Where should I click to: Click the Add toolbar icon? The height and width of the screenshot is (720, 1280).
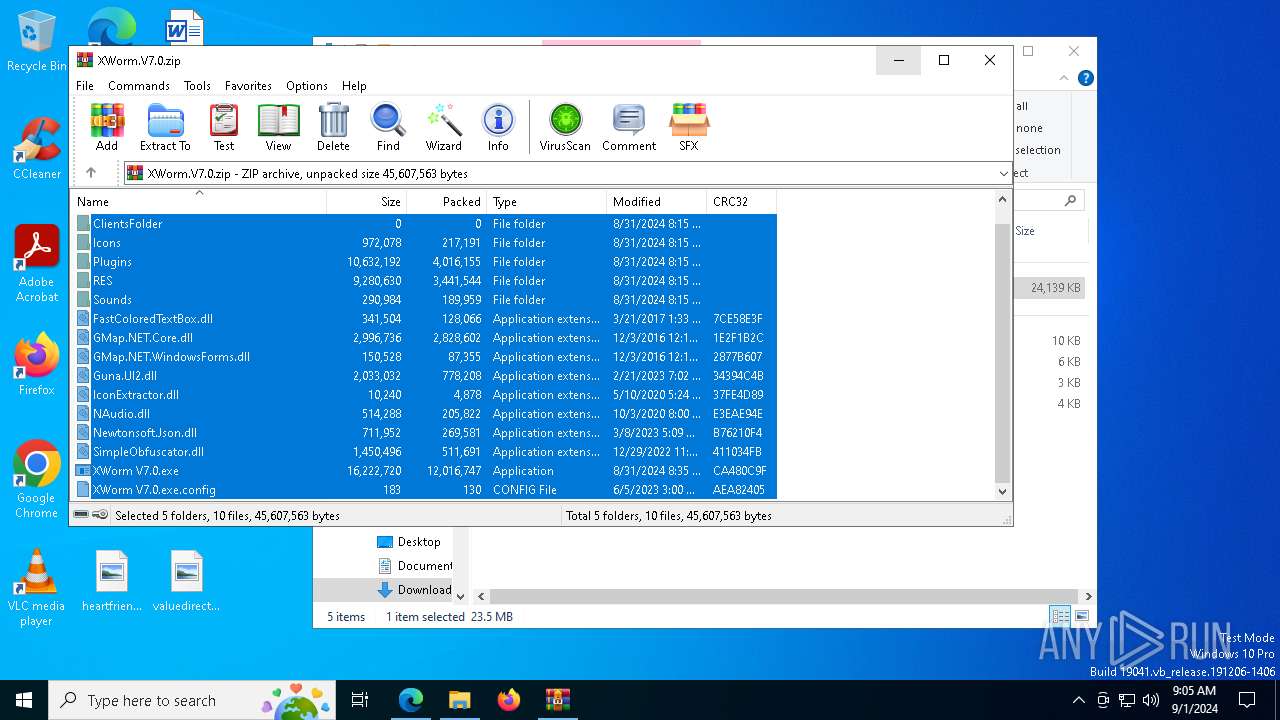pos(107,127)
